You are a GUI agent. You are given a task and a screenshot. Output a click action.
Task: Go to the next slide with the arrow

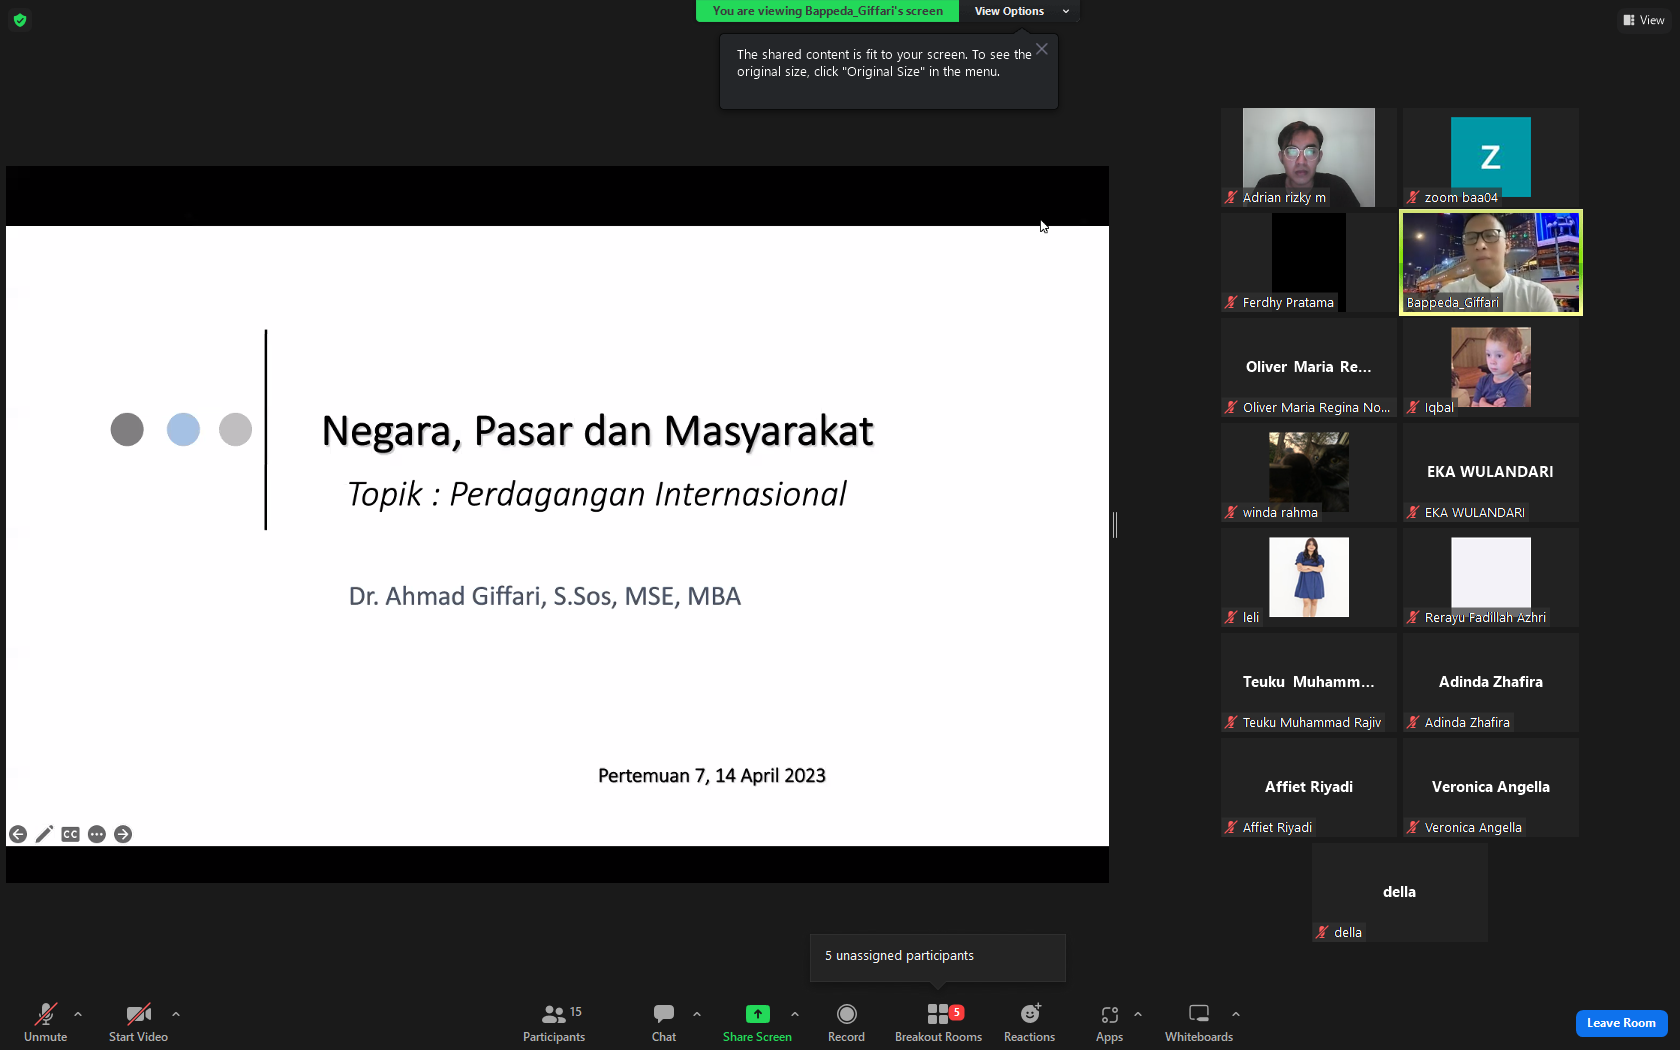coord(123,834)
